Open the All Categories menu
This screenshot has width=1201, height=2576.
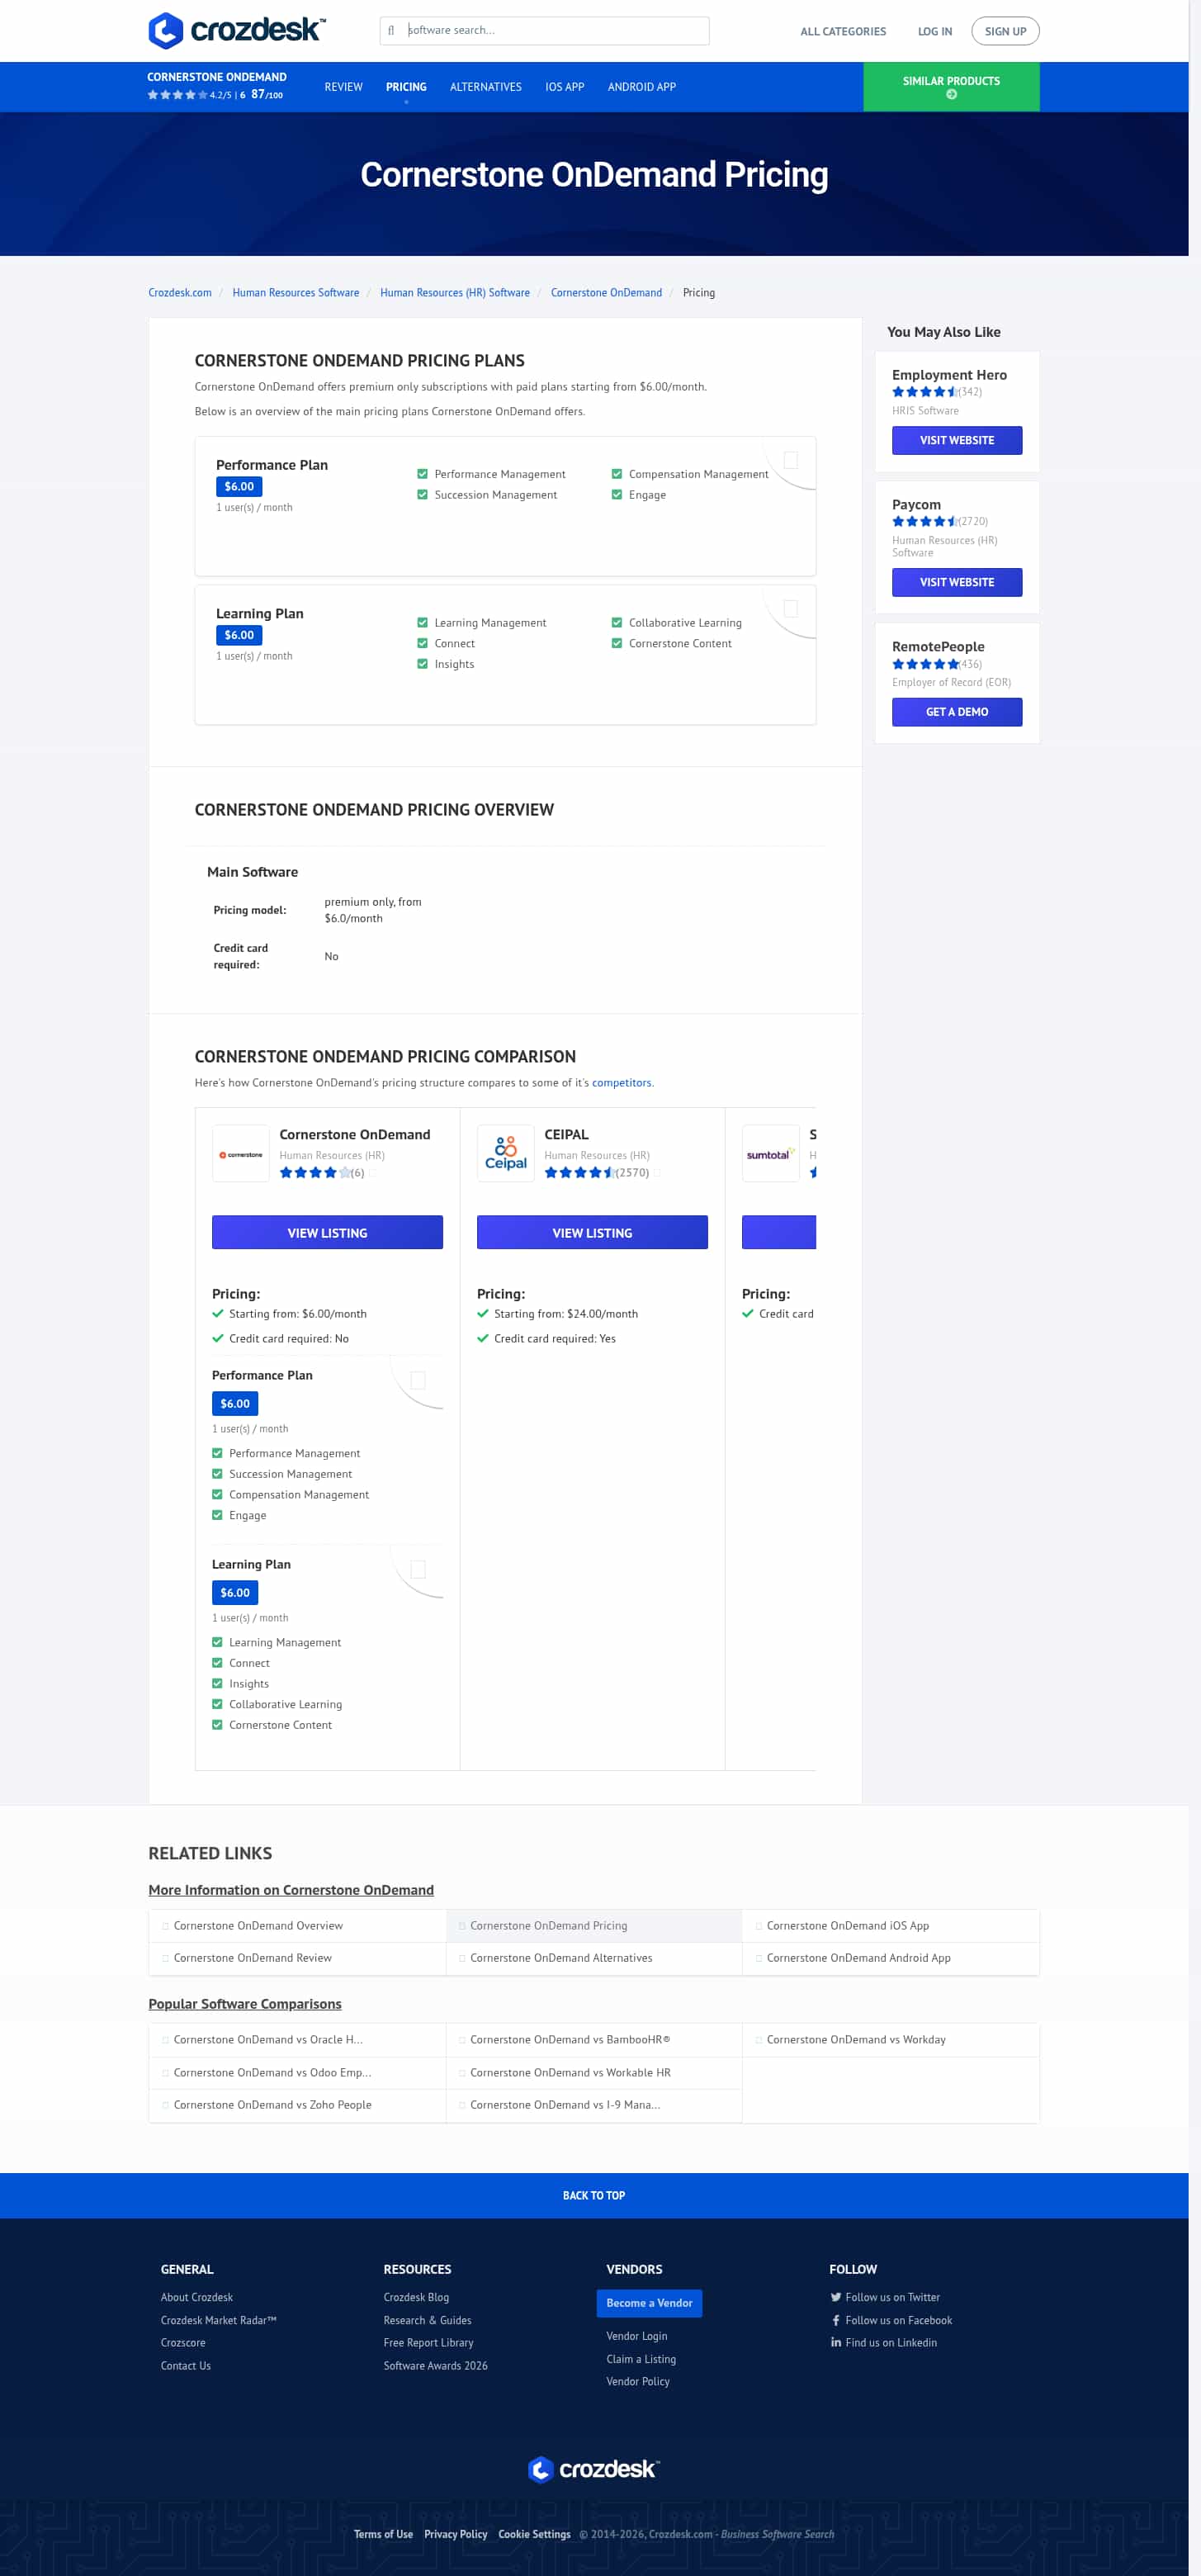click(x=843, y=32)
